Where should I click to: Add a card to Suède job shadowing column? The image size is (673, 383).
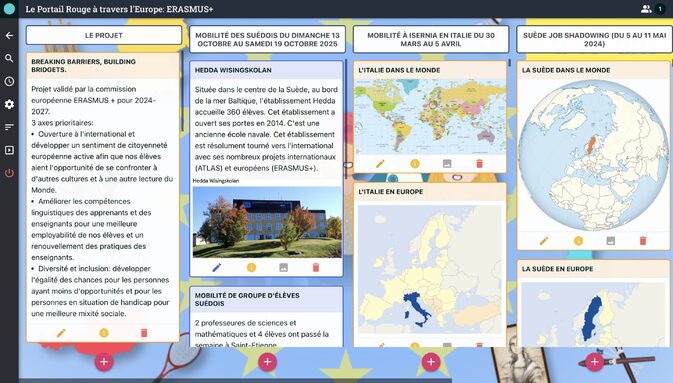(x=594, y=362)
